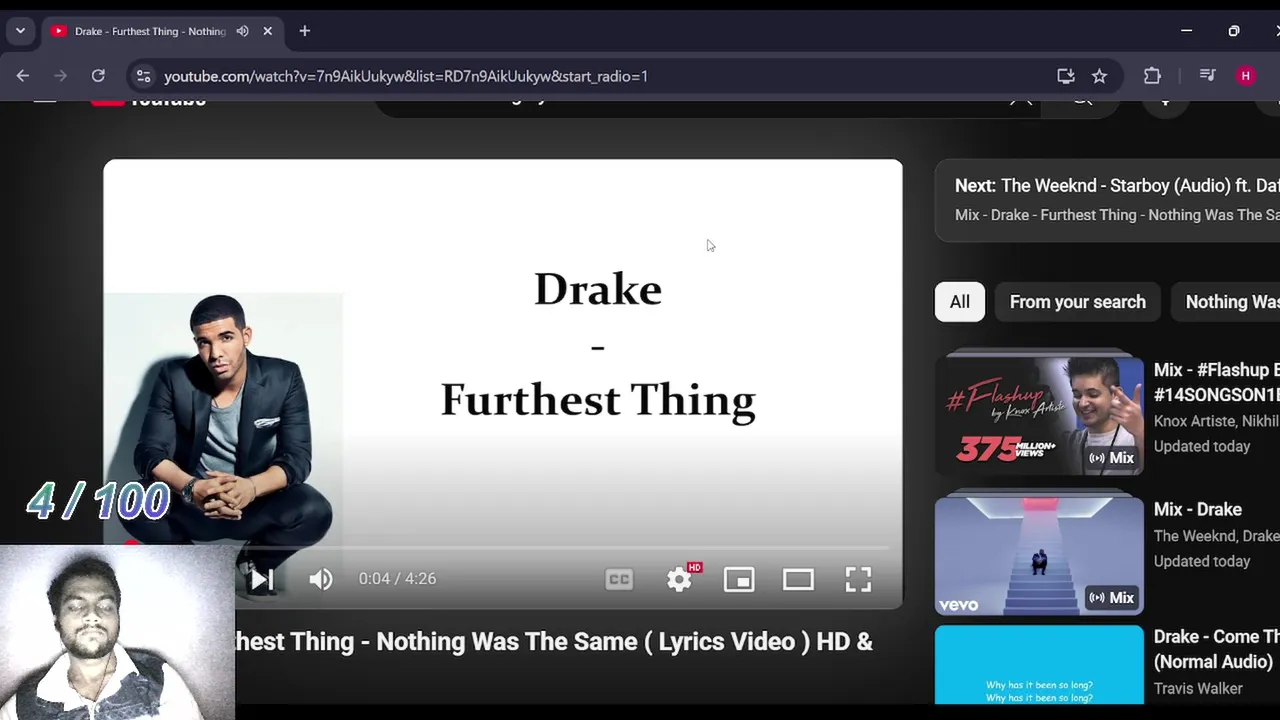Click the forward navigation arrow
Viewport: 1280px width, 720px height.
pyautogui.click(x=61, y=76)
